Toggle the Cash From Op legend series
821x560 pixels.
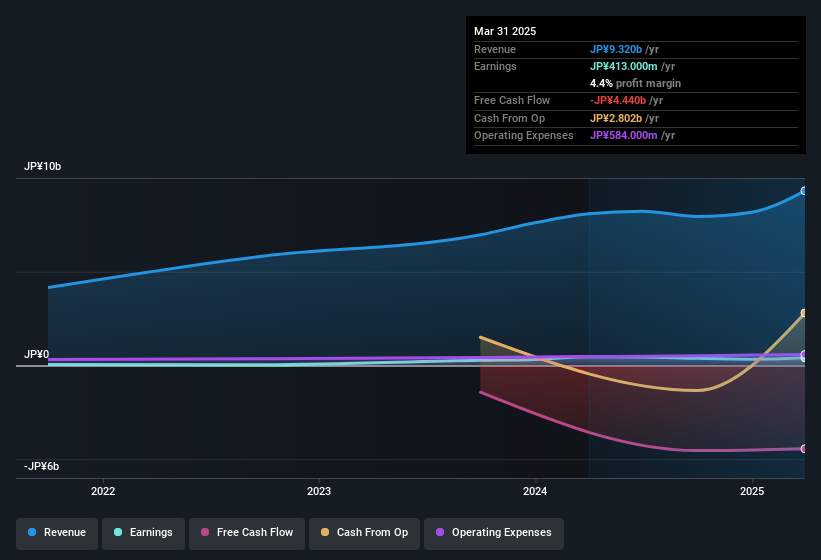[364, 533]
